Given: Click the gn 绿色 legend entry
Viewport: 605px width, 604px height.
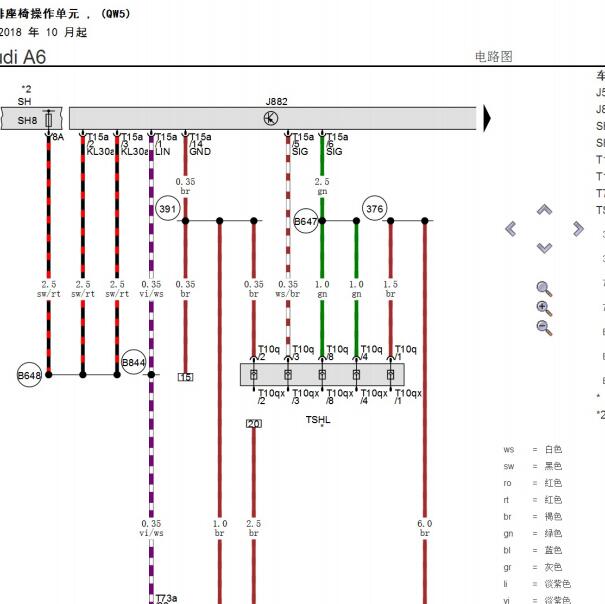Looking at the screenshot, I should [532, 534].
